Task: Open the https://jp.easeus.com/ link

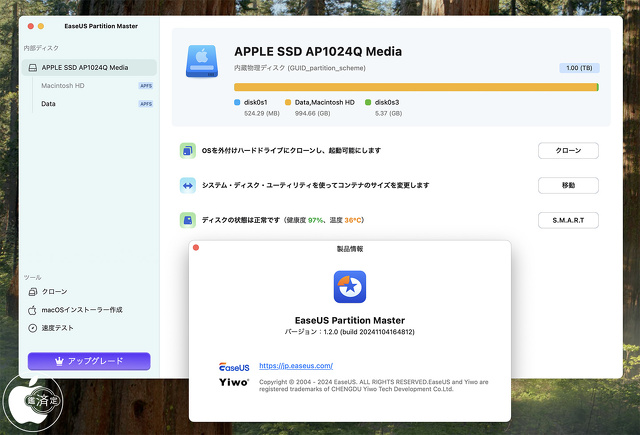Action: click(296, 366)
